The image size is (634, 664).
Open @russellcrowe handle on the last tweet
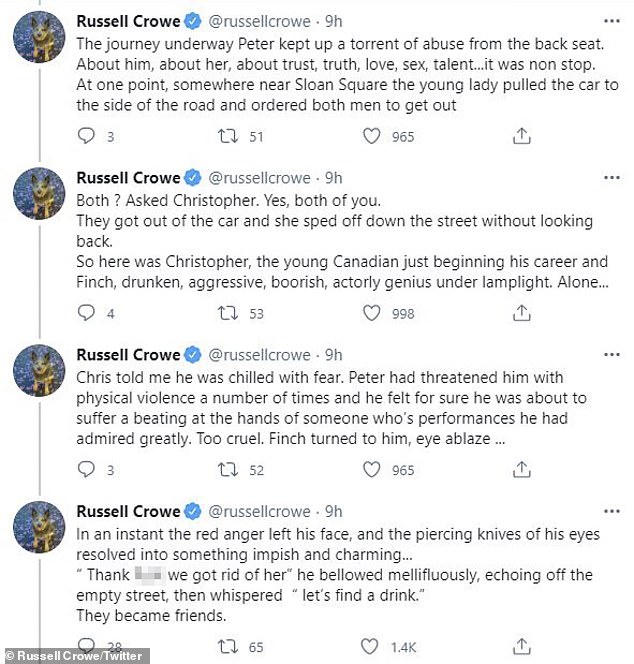click(259, 511)
